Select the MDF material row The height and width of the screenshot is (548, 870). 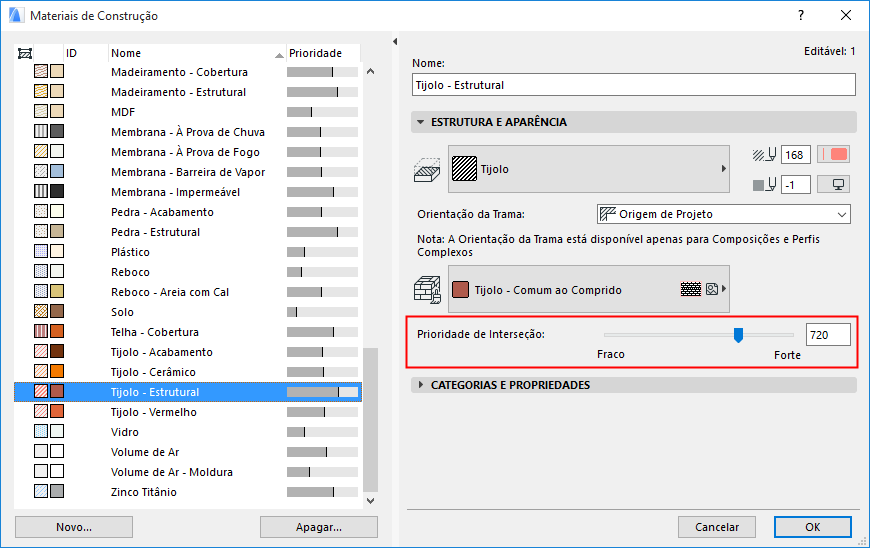click(188, 111)
